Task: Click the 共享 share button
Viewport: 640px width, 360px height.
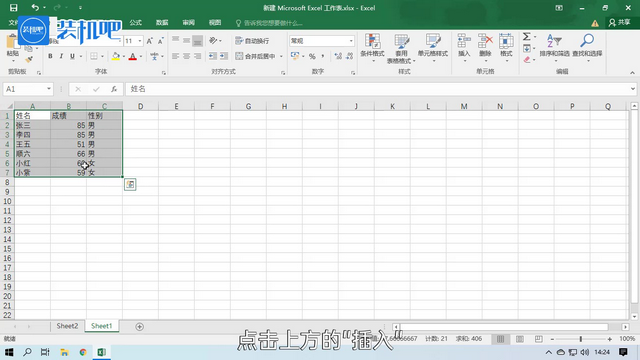Action: pyautogui.click(x=620, y=22)
